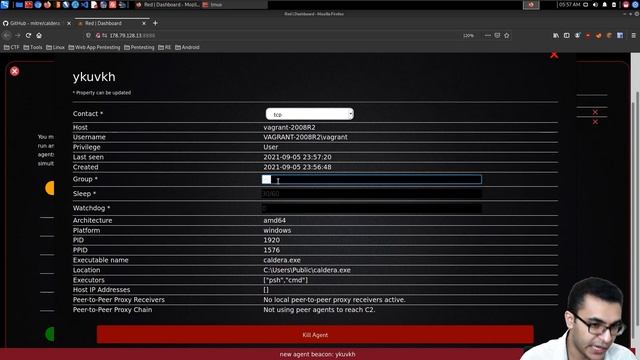
Task: Select the executors value ["psh","cmd"]
Action: 286,280
